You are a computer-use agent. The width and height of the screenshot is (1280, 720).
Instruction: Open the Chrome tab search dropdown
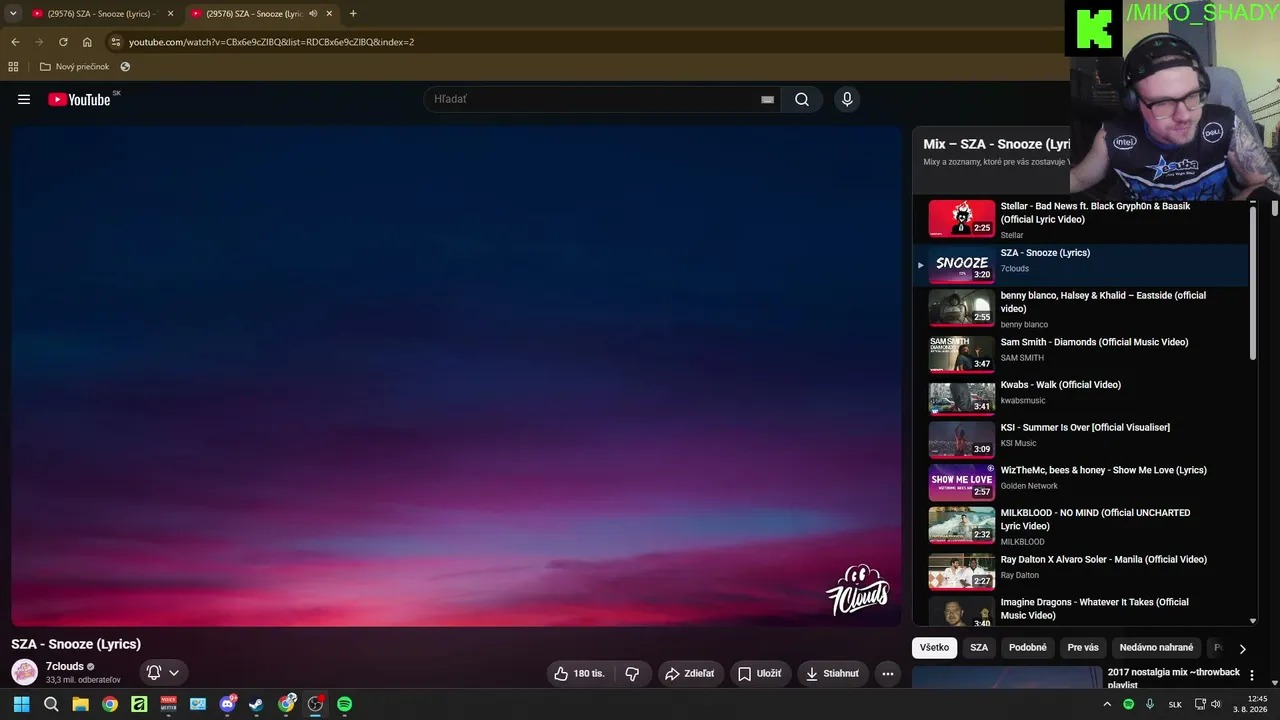pos(13,14)
